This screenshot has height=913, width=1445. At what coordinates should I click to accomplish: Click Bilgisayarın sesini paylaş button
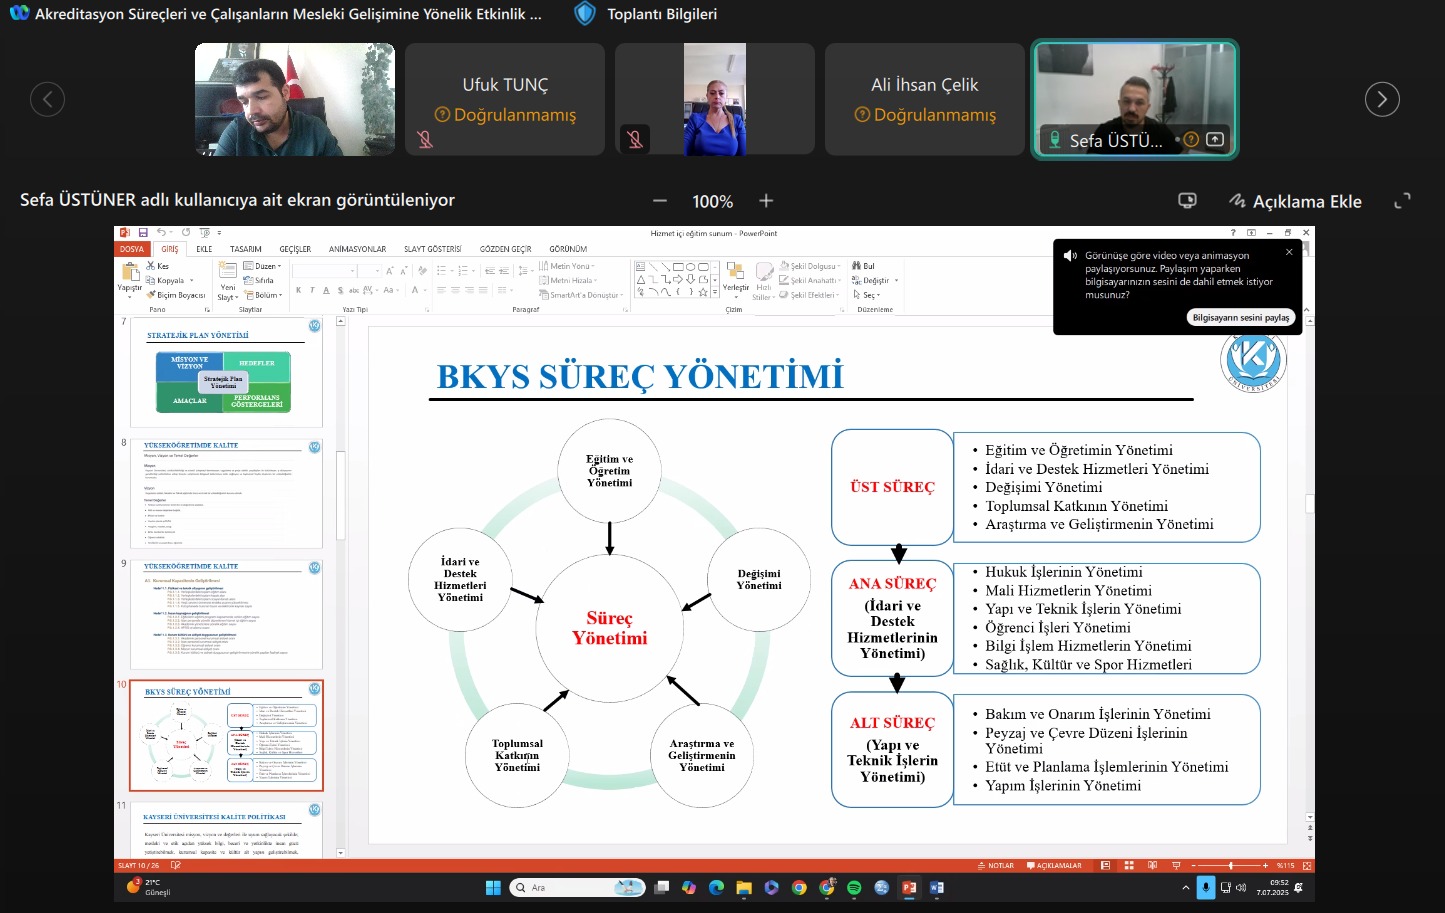[x=1241, y=317]
